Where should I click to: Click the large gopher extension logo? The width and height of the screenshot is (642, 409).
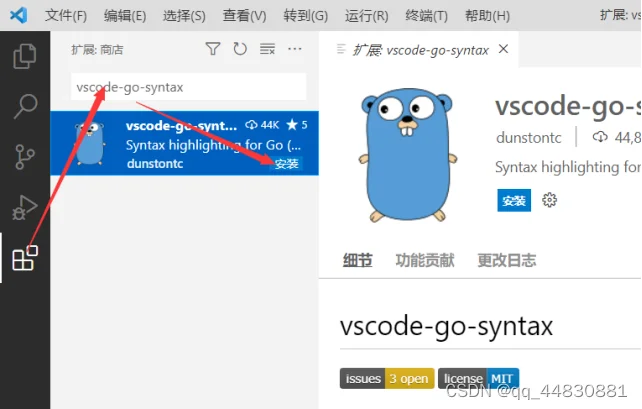click(407, 155)
